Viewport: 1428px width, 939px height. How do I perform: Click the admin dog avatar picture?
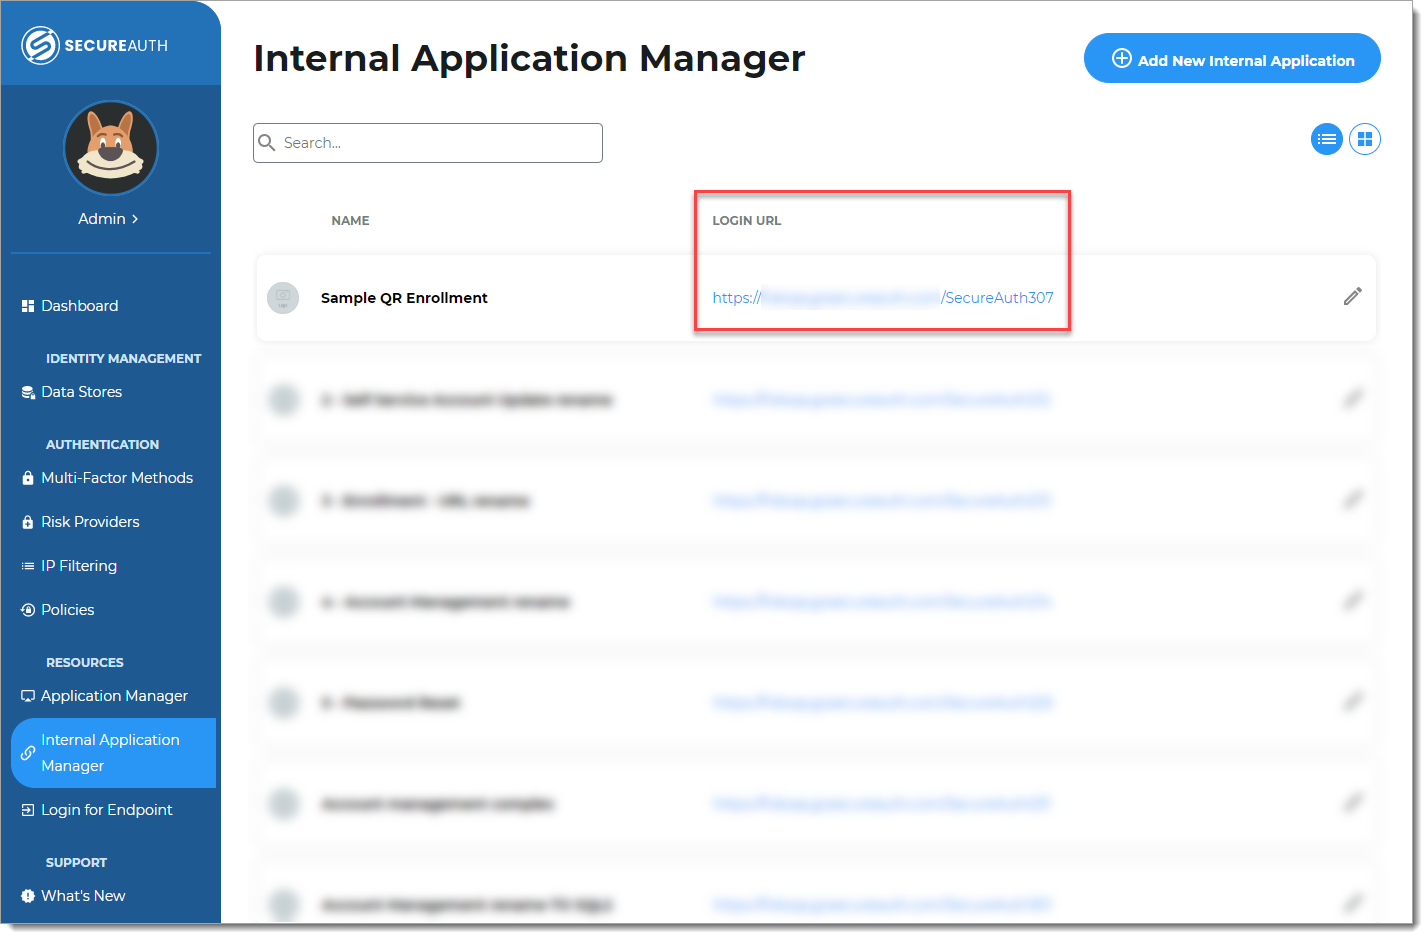click(x=110, y=148)
